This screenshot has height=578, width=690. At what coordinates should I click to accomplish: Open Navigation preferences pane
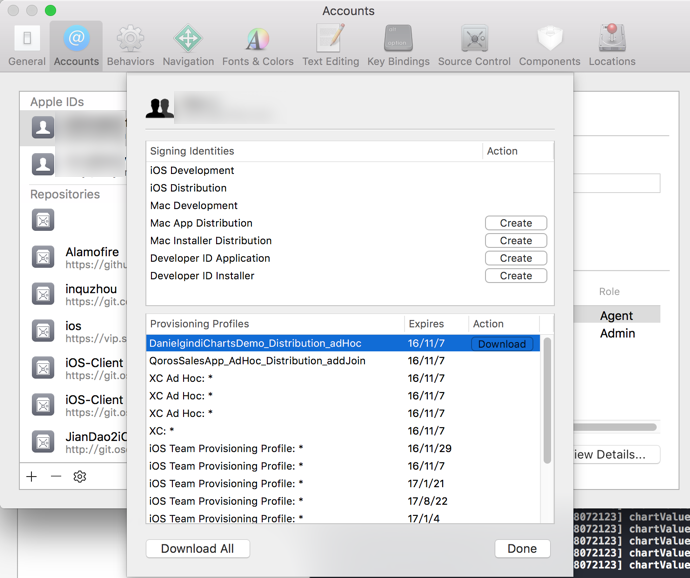pyautogui.click(x=188, y=46)
